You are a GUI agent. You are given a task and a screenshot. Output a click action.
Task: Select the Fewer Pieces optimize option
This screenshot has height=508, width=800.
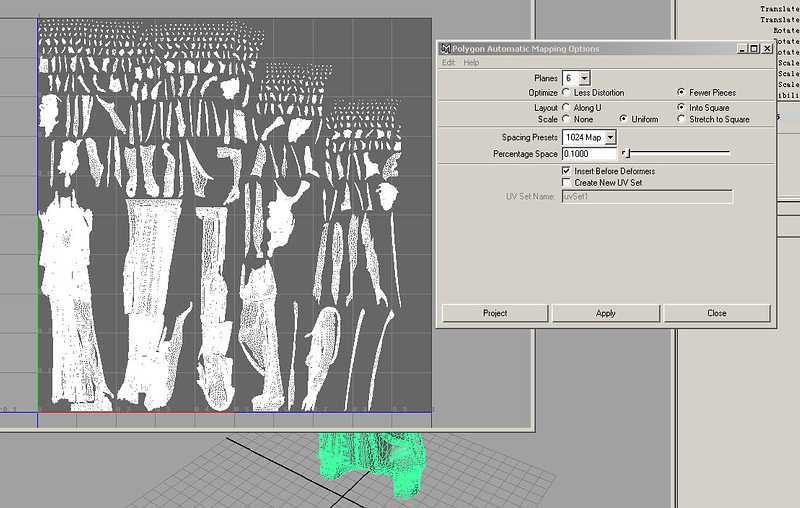tap(681, 92)
